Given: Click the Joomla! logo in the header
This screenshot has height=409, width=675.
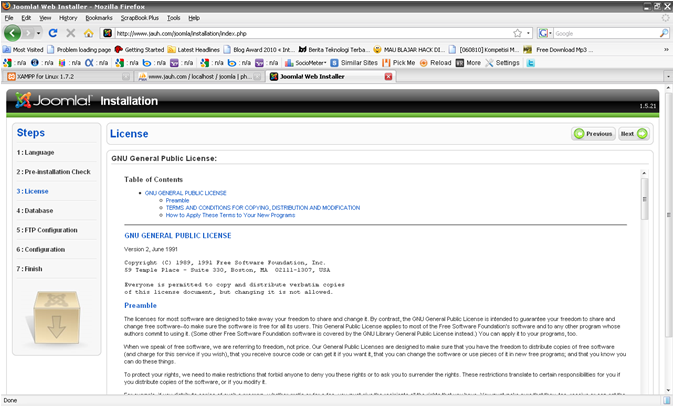Looking at the screenshot, I should [x=53, y=100].
